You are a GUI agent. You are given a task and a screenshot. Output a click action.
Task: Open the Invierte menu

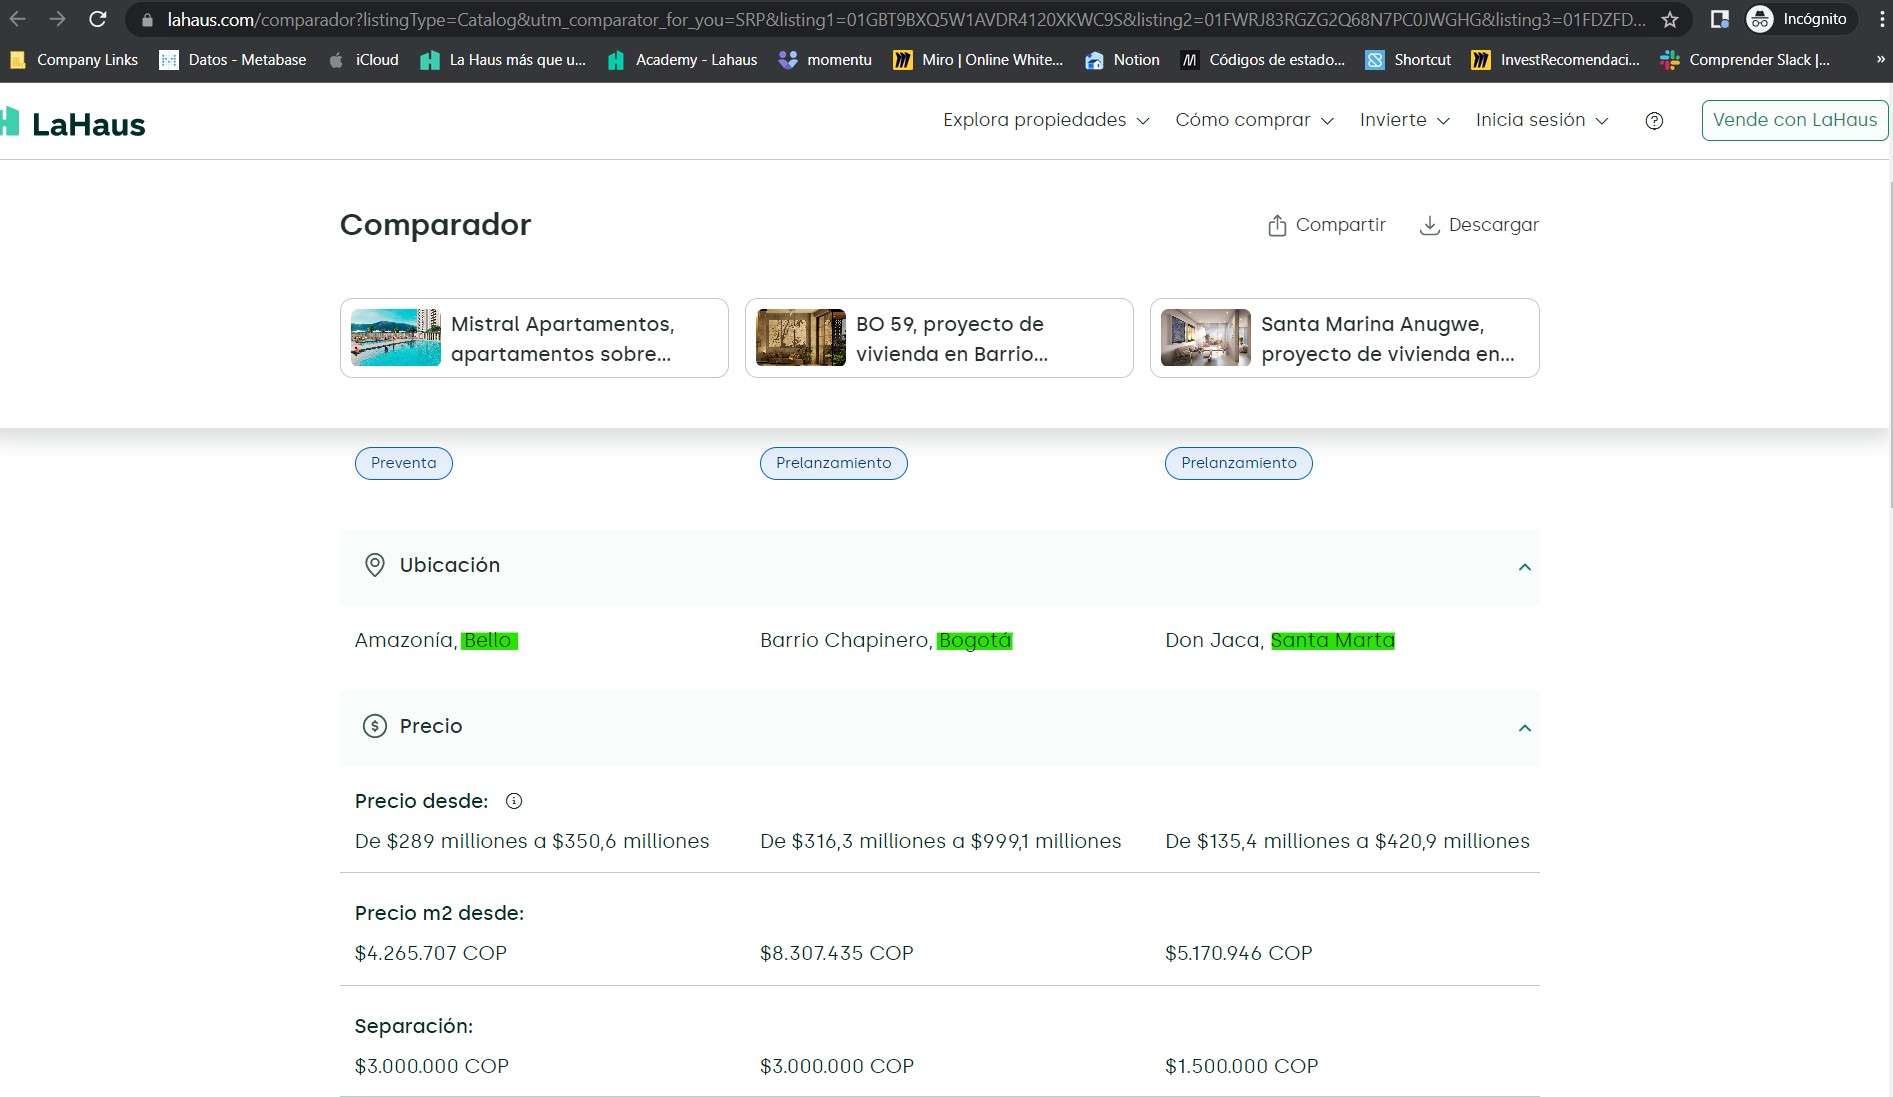pos(1404,120)
